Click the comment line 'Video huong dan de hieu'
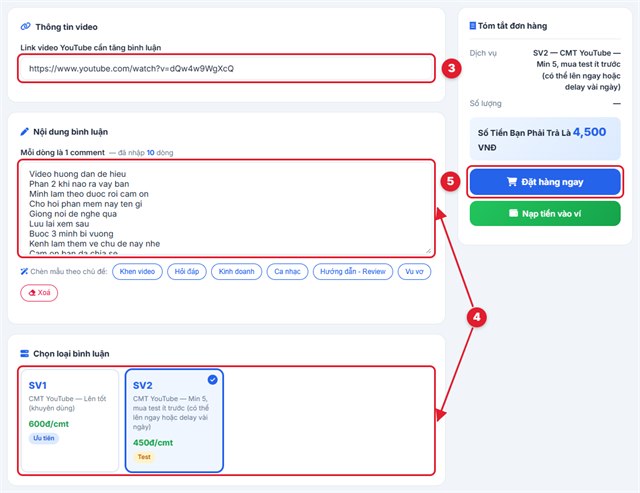640x493 pixels. [78, 174]
